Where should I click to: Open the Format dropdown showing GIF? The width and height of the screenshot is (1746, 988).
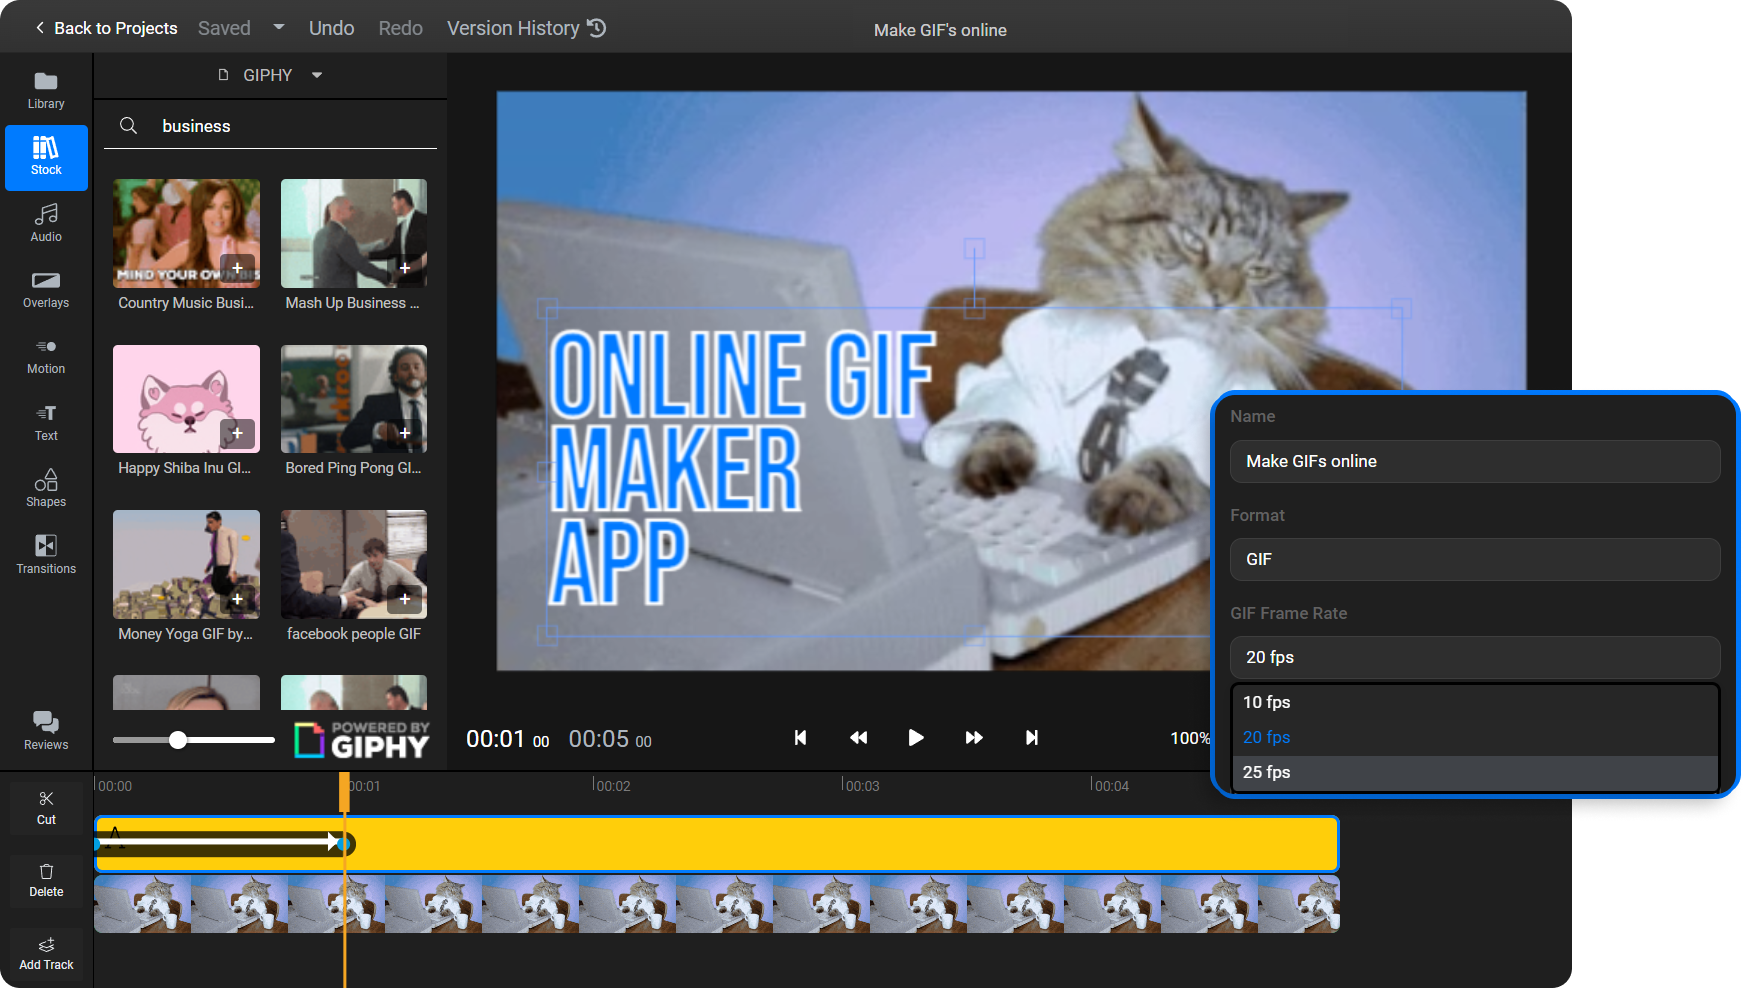tap(1474, 559)
